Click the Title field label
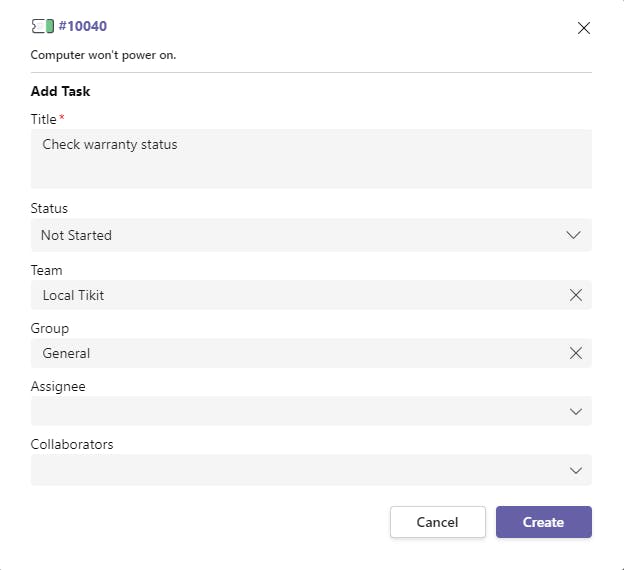The image size is (624, 570). tap(44, 119)
